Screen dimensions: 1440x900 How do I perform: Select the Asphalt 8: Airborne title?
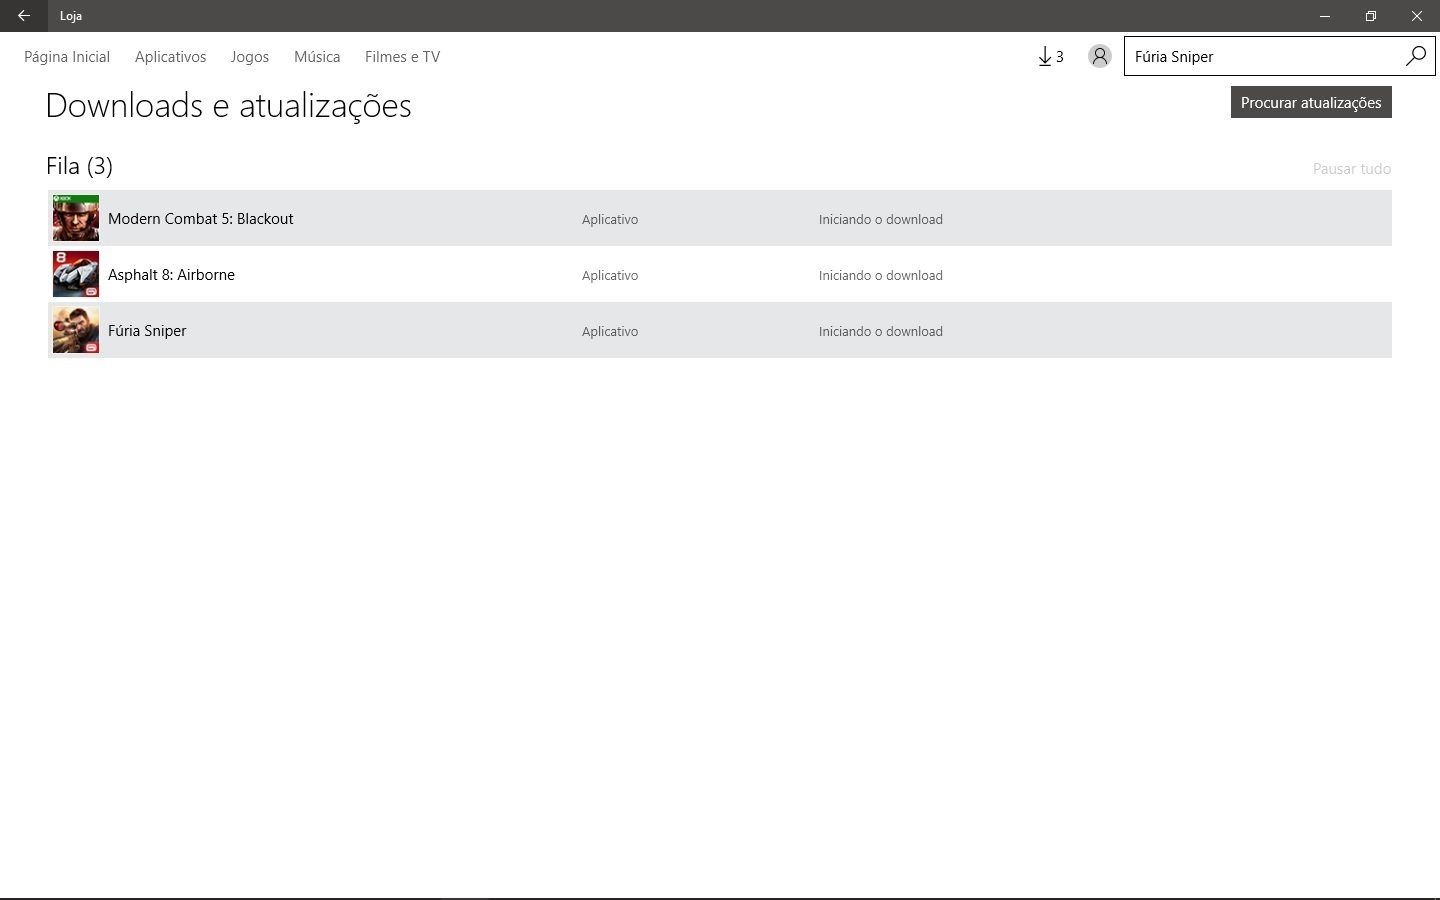[x=171, y=275]
